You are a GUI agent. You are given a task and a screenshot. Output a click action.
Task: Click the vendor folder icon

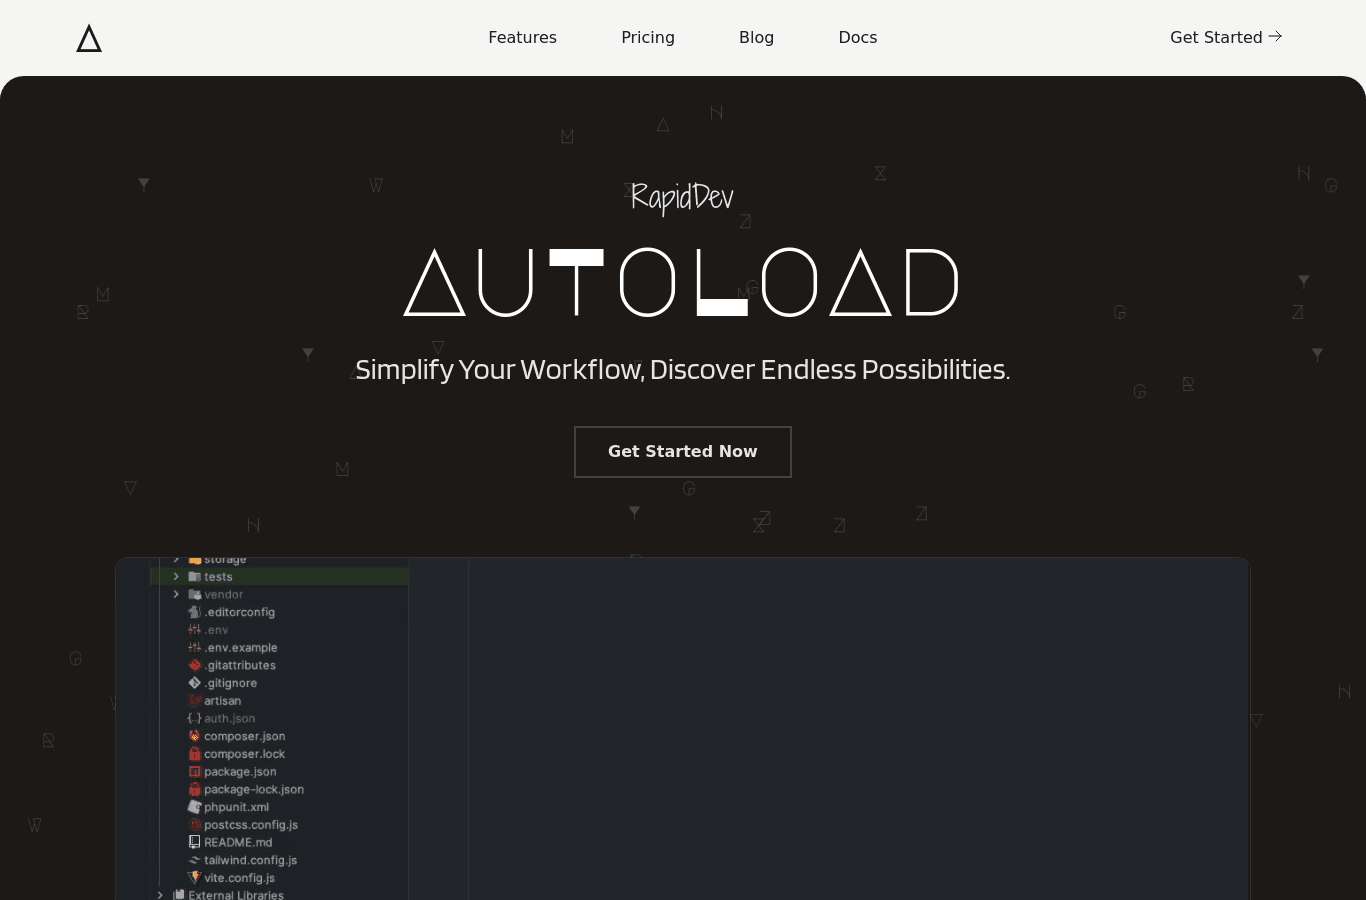[x=194, y=594]
